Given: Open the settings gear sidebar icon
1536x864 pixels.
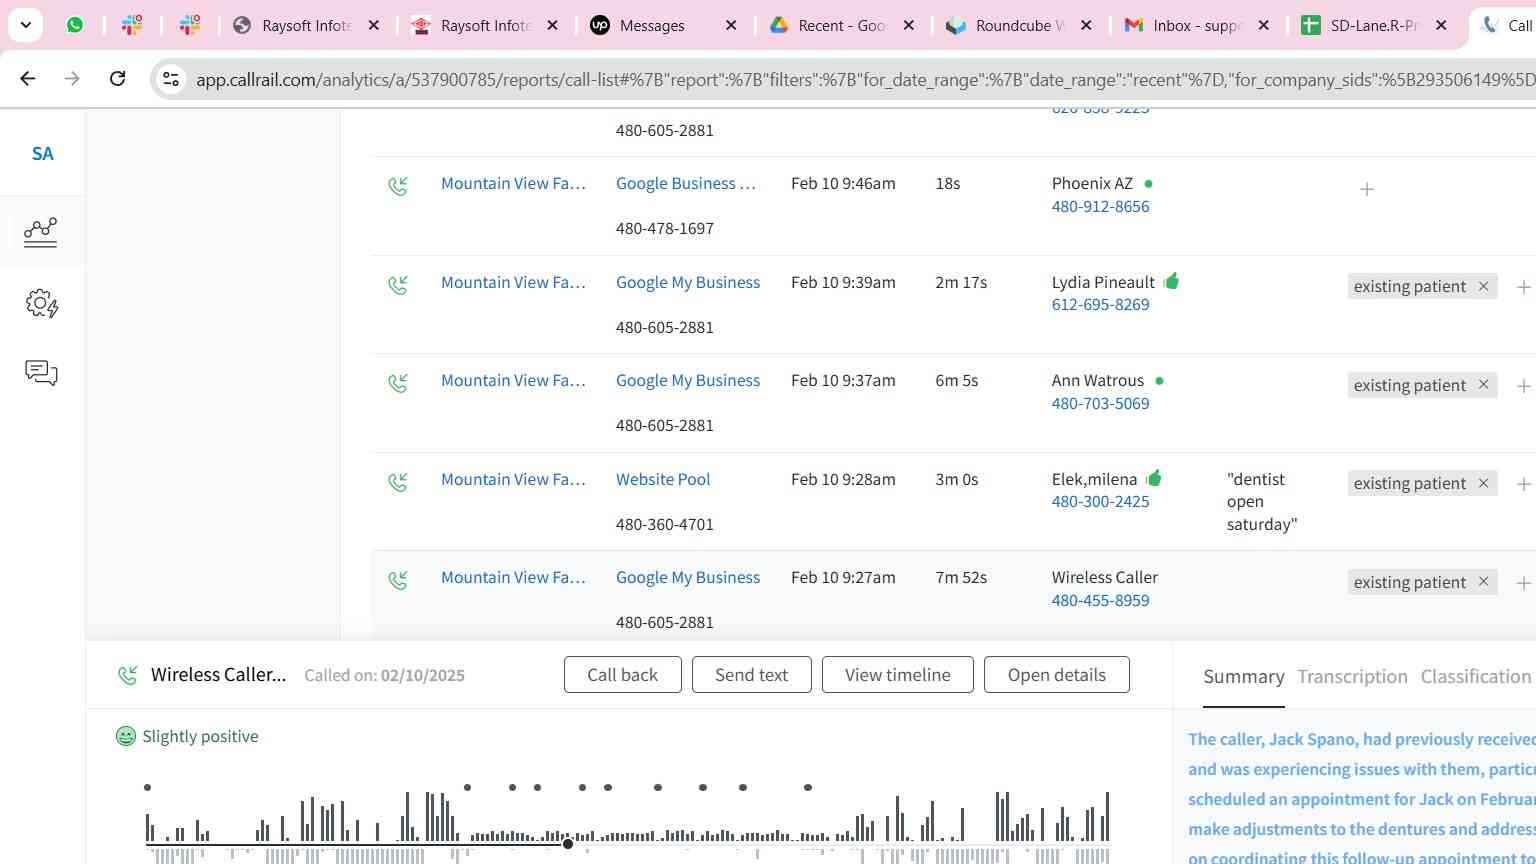Looking at the screenshot, I should tap(41, 303).
